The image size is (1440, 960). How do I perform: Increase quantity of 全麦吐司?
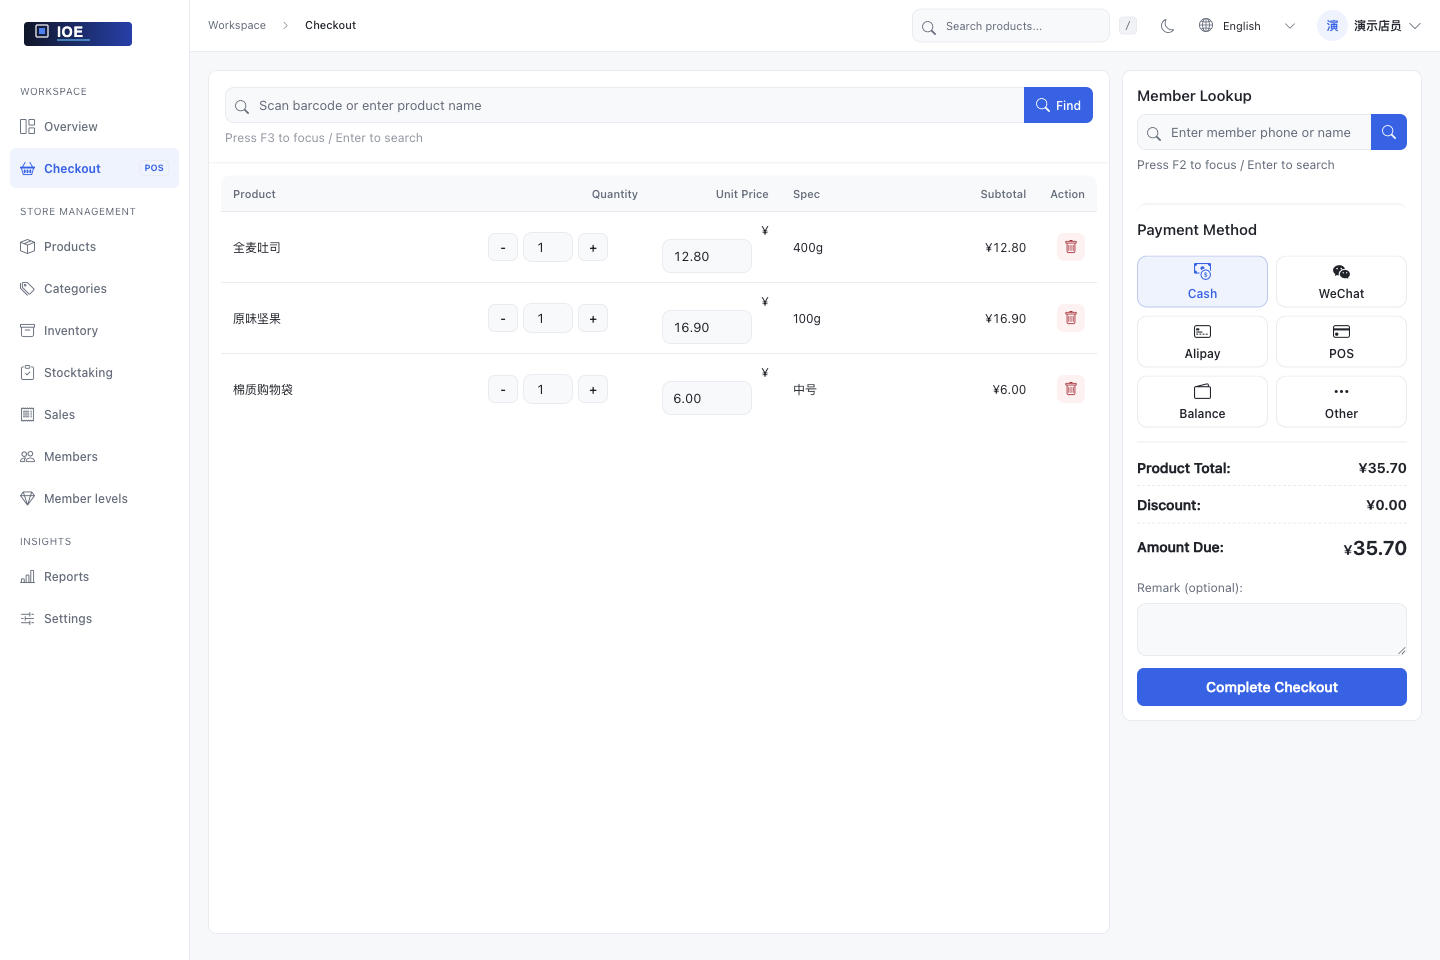click(x=593, y=248)
